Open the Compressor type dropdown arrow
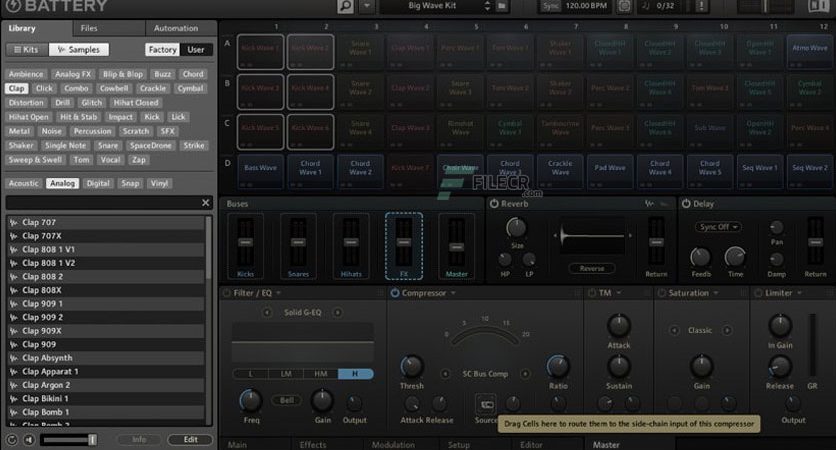This screenshot has height=450, width=836. pyautogui.click(x=453, y=293)
